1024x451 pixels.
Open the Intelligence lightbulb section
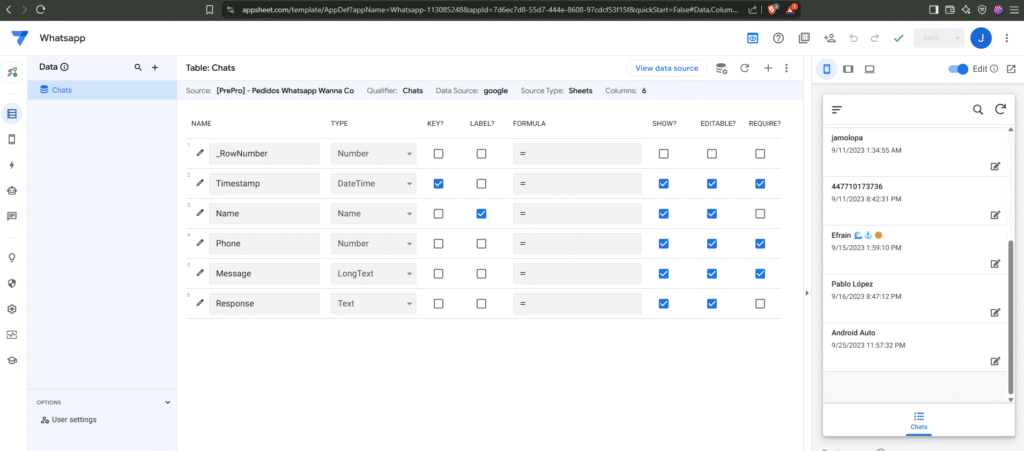coord(12,257)
